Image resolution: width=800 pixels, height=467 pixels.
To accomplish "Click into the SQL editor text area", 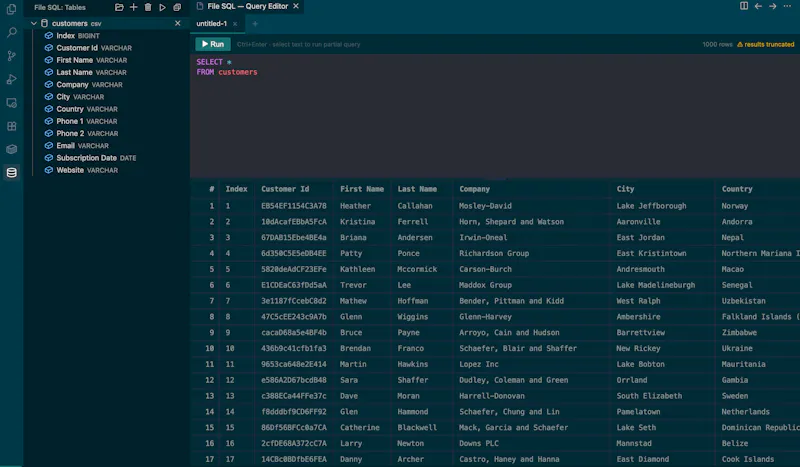I will pyautogui.click(x=495, y=116).
